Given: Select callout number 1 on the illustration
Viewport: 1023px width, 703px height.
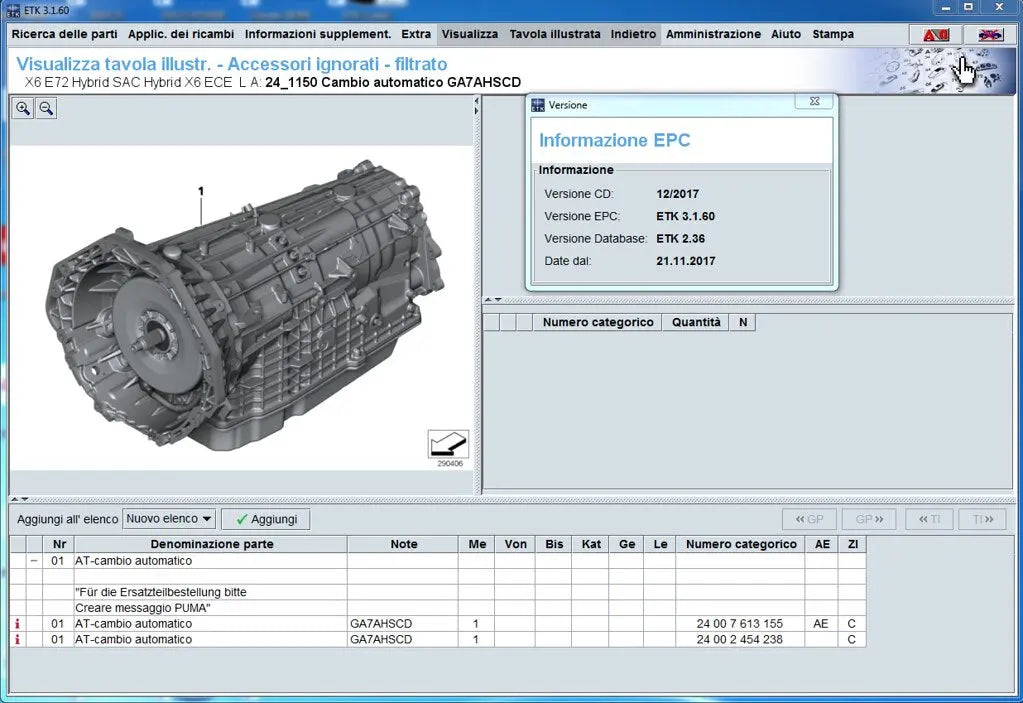Looking at the screenshot, I should [x=201, y=191].
